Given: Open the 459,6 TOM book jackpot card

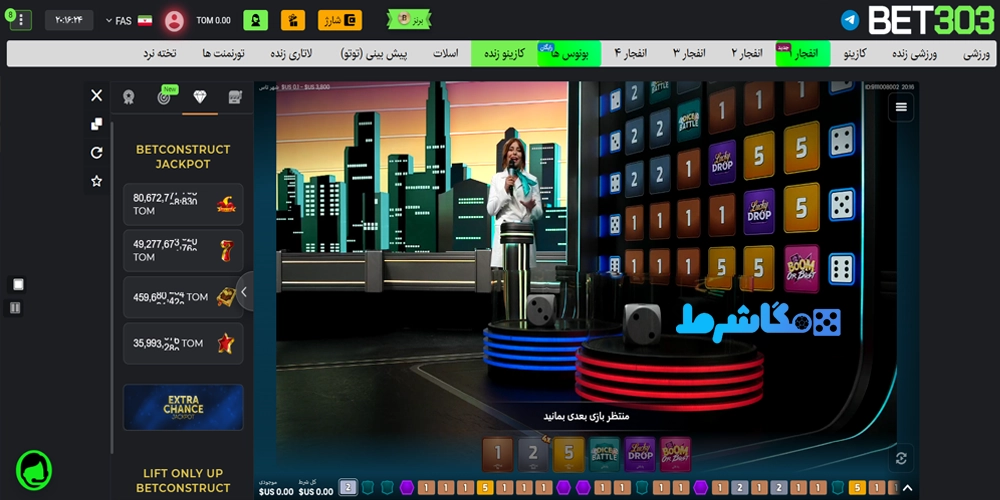Looking at the screenshot, I should point(183,297).
